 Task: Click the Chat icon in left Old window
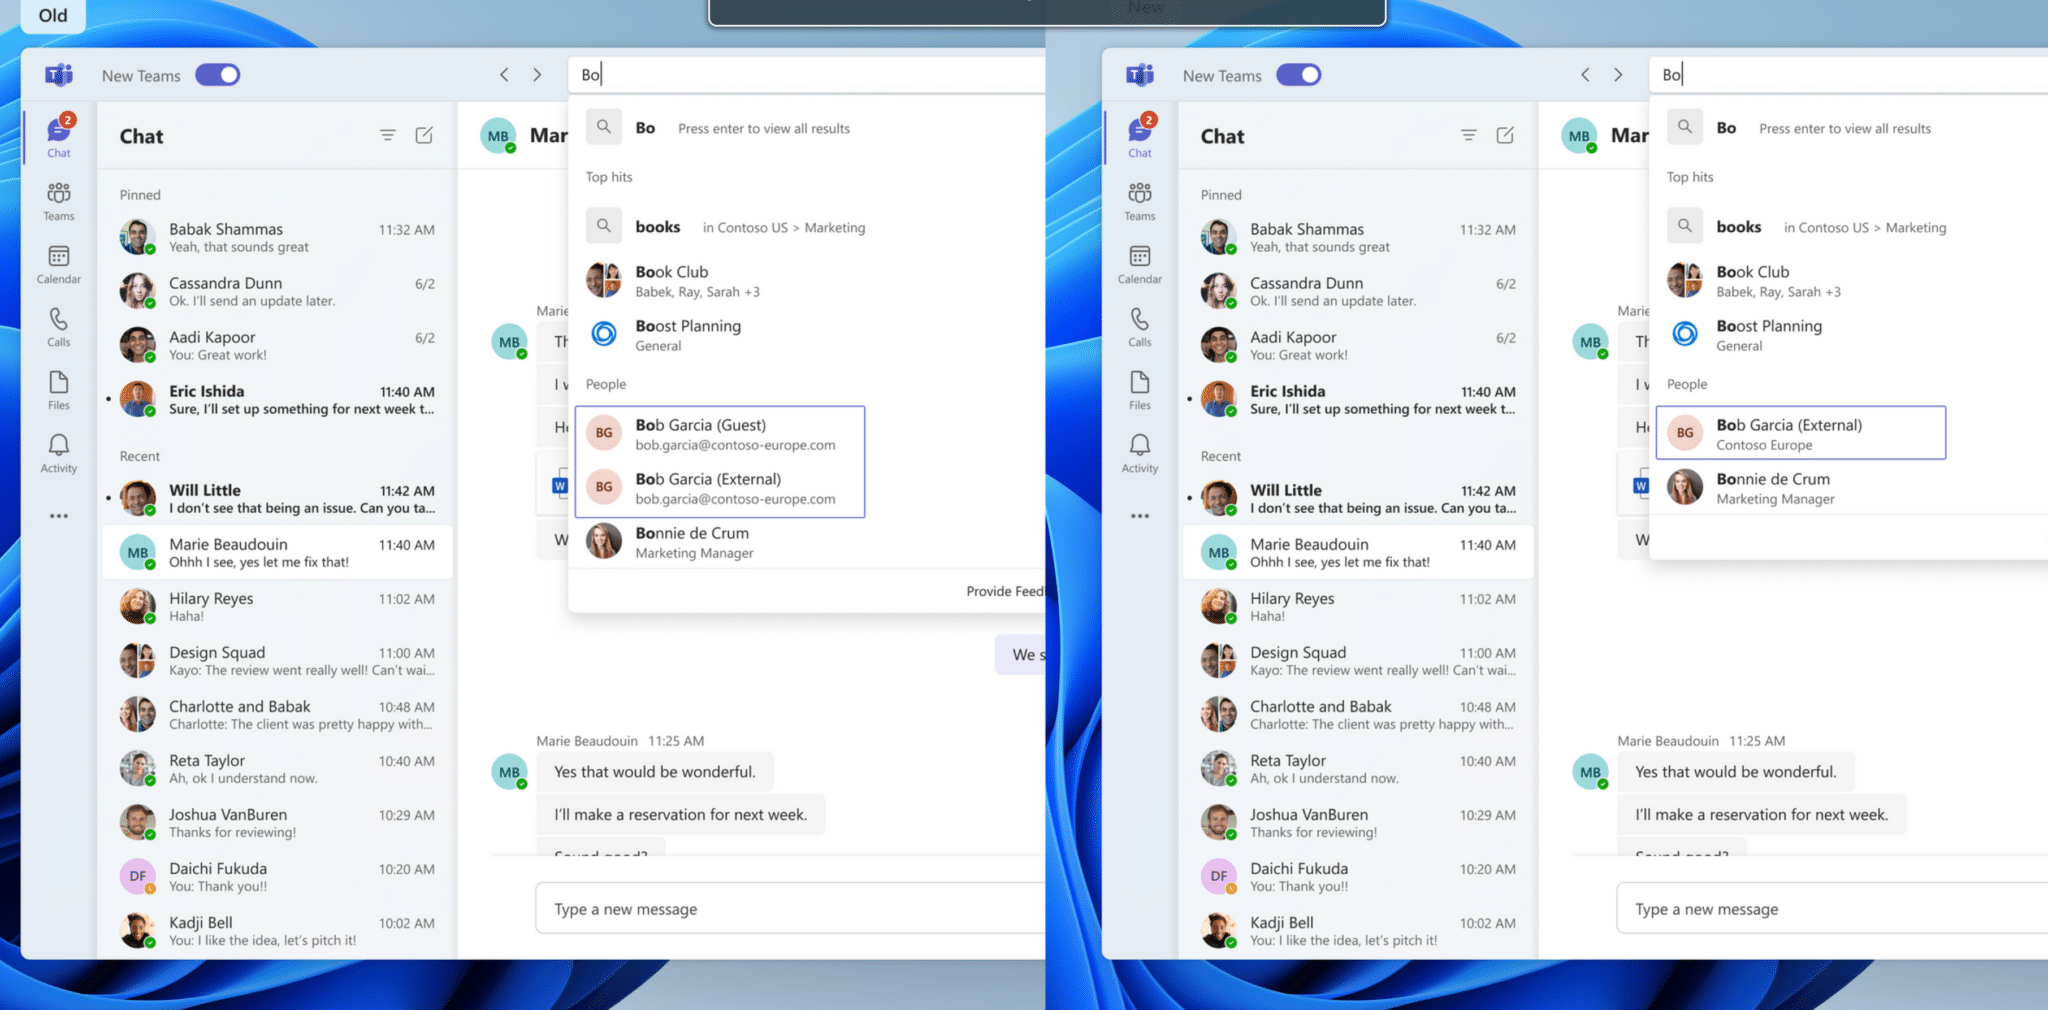click(59, 136)
